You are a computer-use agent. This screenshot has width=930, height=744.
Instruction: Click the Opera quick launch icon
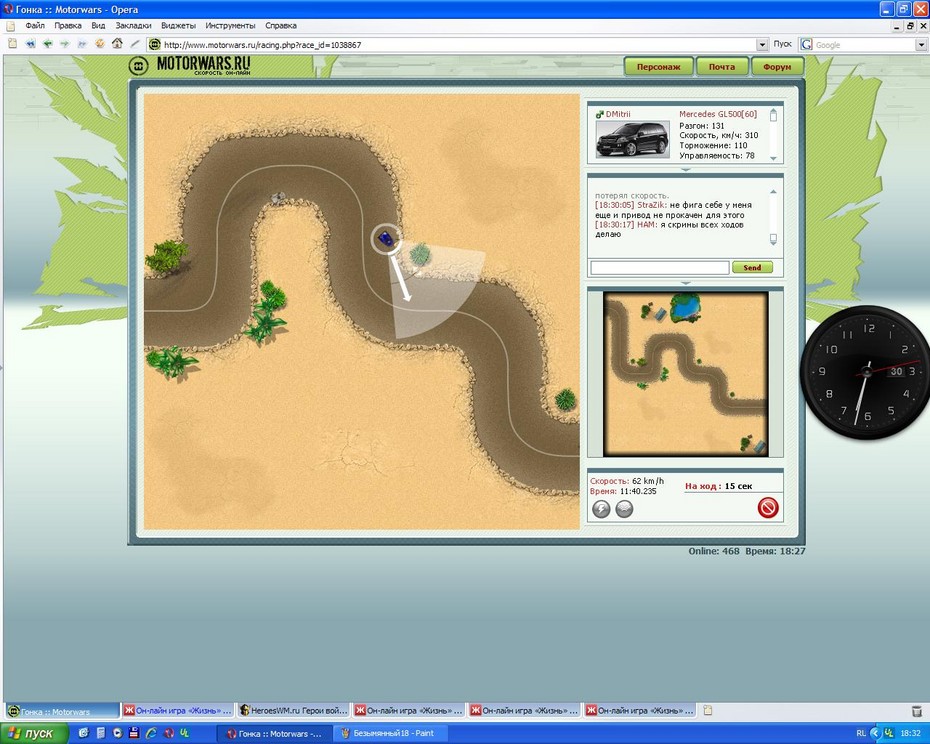(168, 733)
